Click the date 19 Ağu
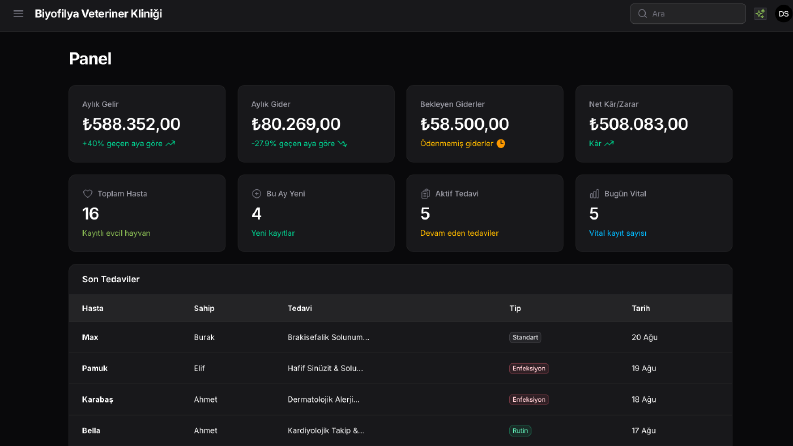 [644, 368]
